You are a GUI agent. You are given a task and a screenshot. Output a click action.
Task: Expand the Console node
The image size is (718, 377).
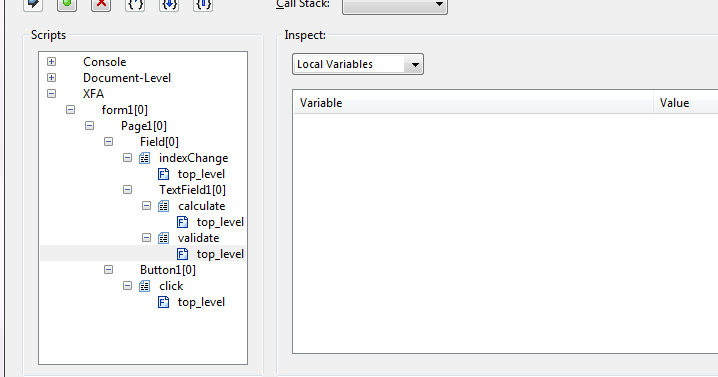click(x=51, y=62)
